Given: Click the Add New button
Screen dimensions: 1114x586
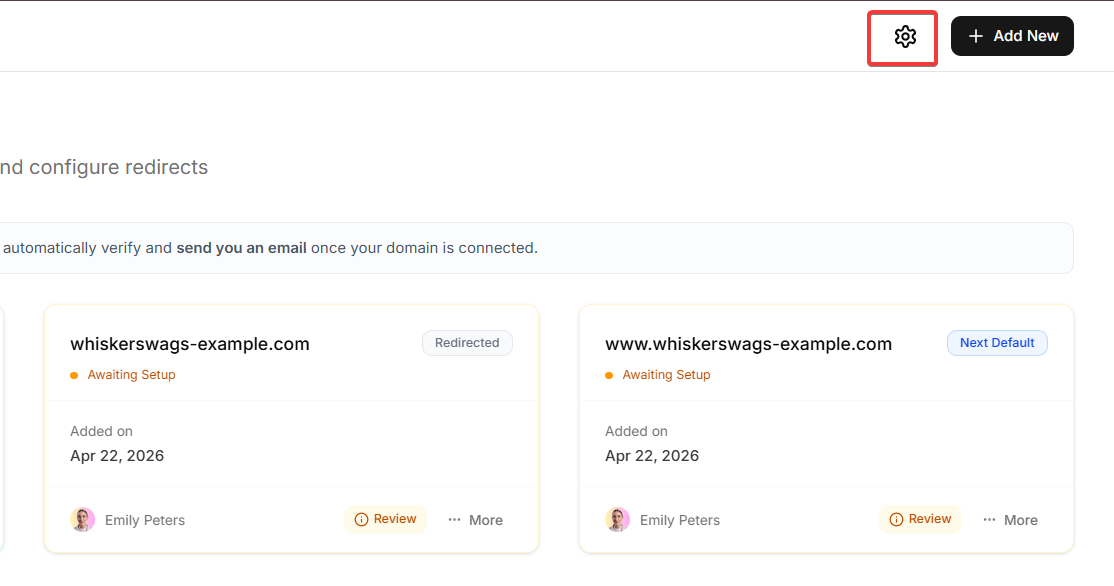Looking at the screenshot, I should coord(1012,36).
